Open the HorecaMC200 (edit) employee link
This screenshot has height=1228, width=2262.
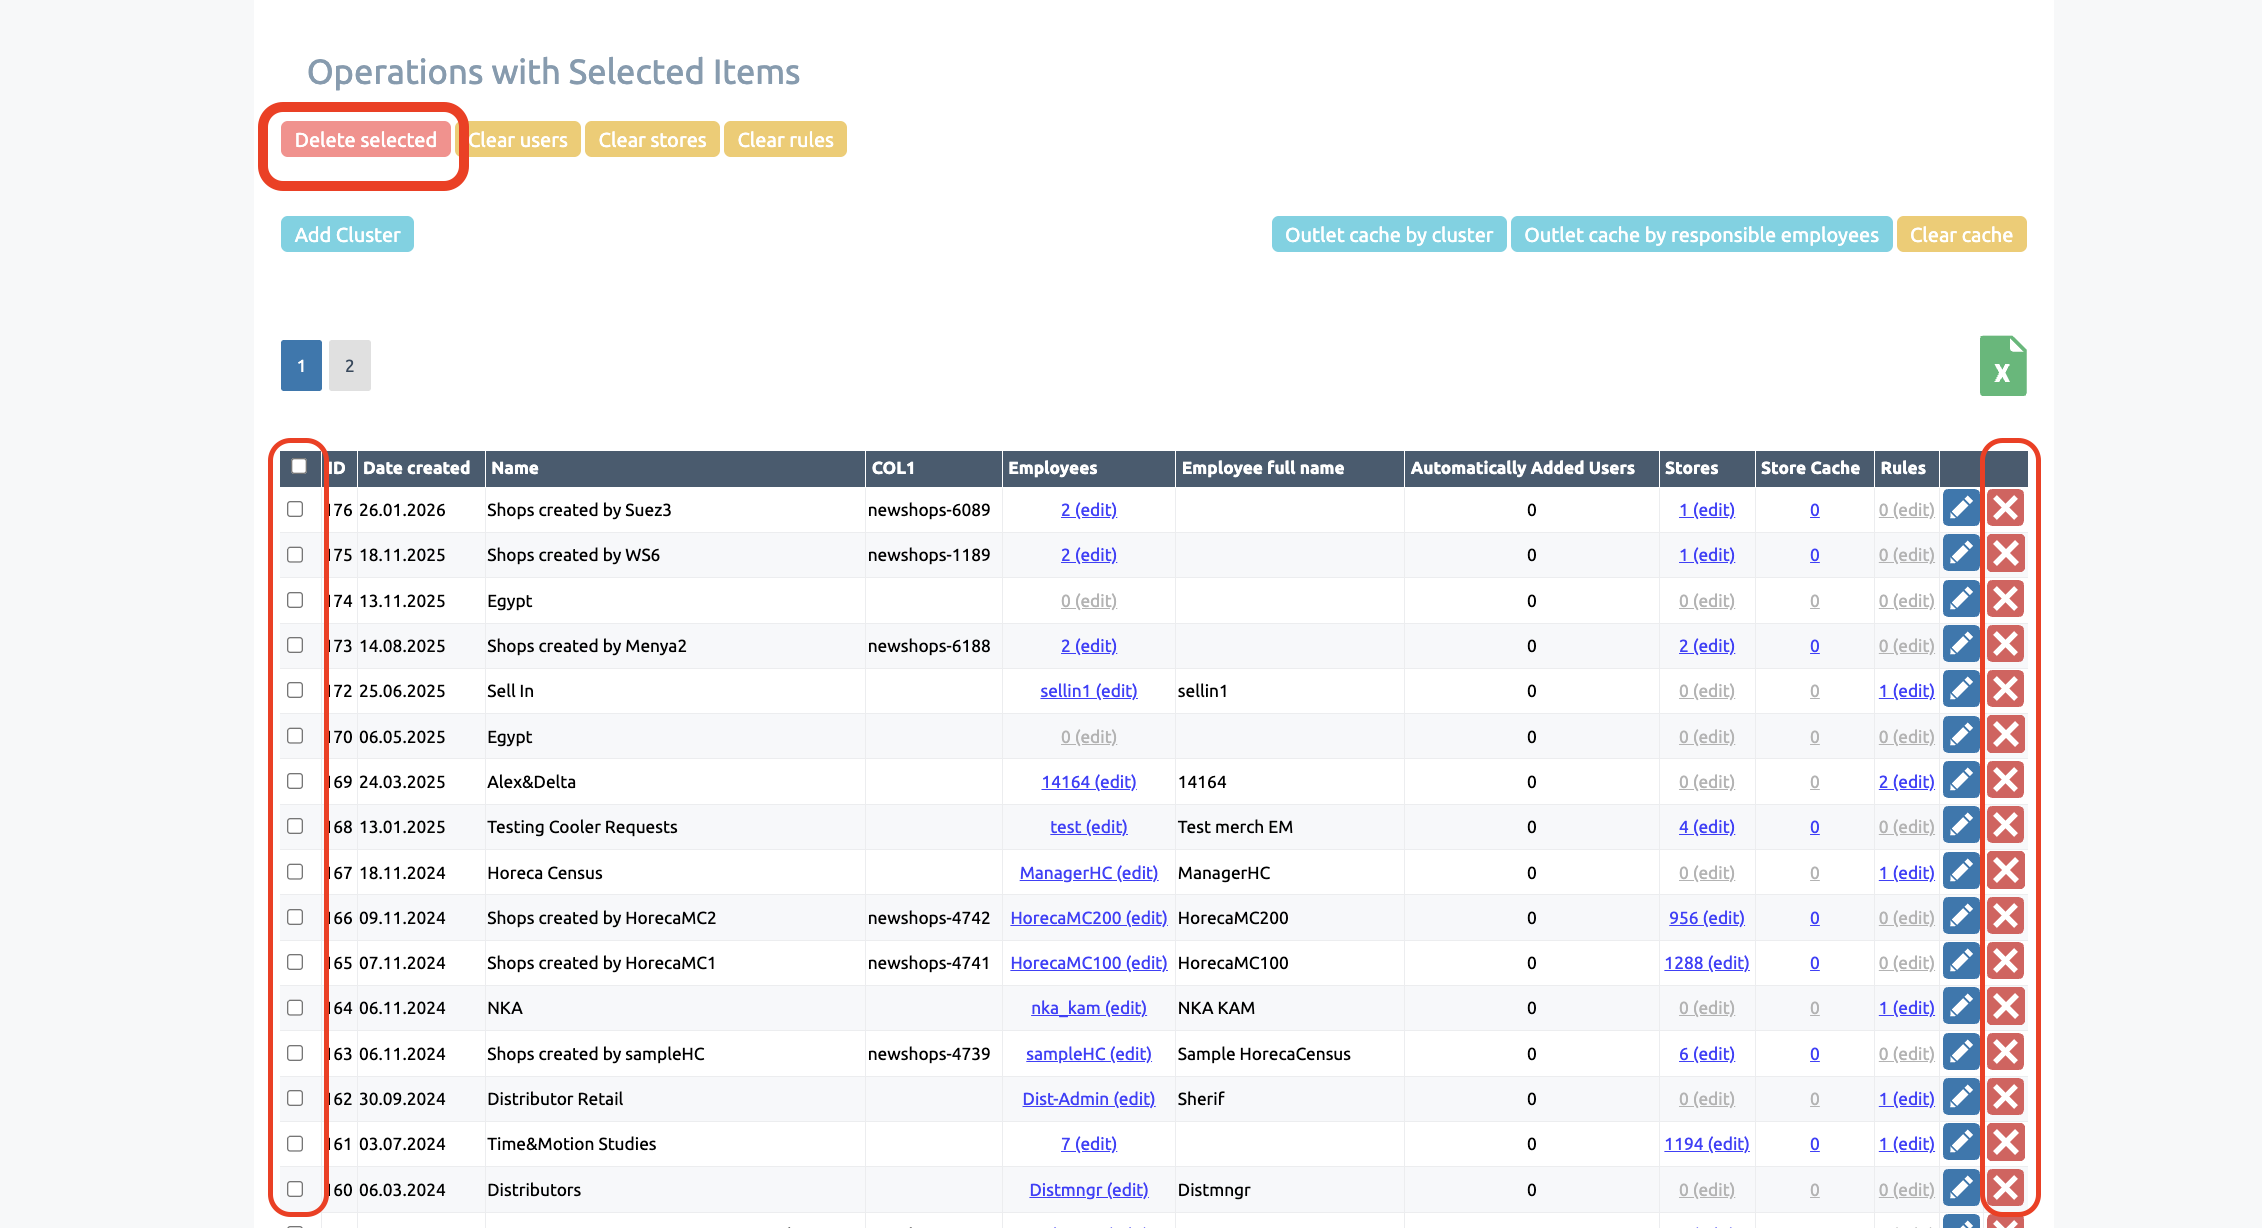[1088, 918]
